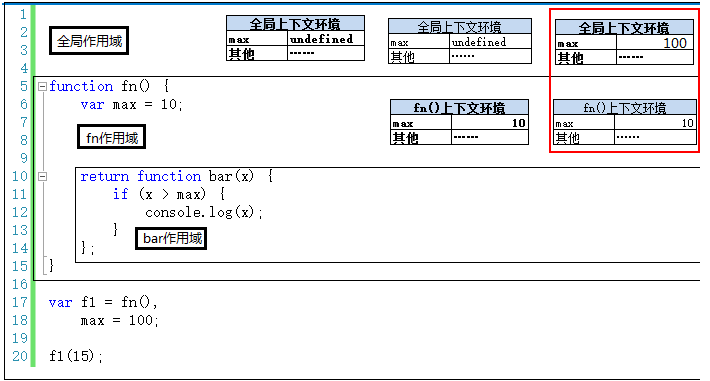This screenshot has width=710, height=381.
Task: Click the 'var f1 = fn(),' line
Action: pyautogui.click(x=103, y=302)
